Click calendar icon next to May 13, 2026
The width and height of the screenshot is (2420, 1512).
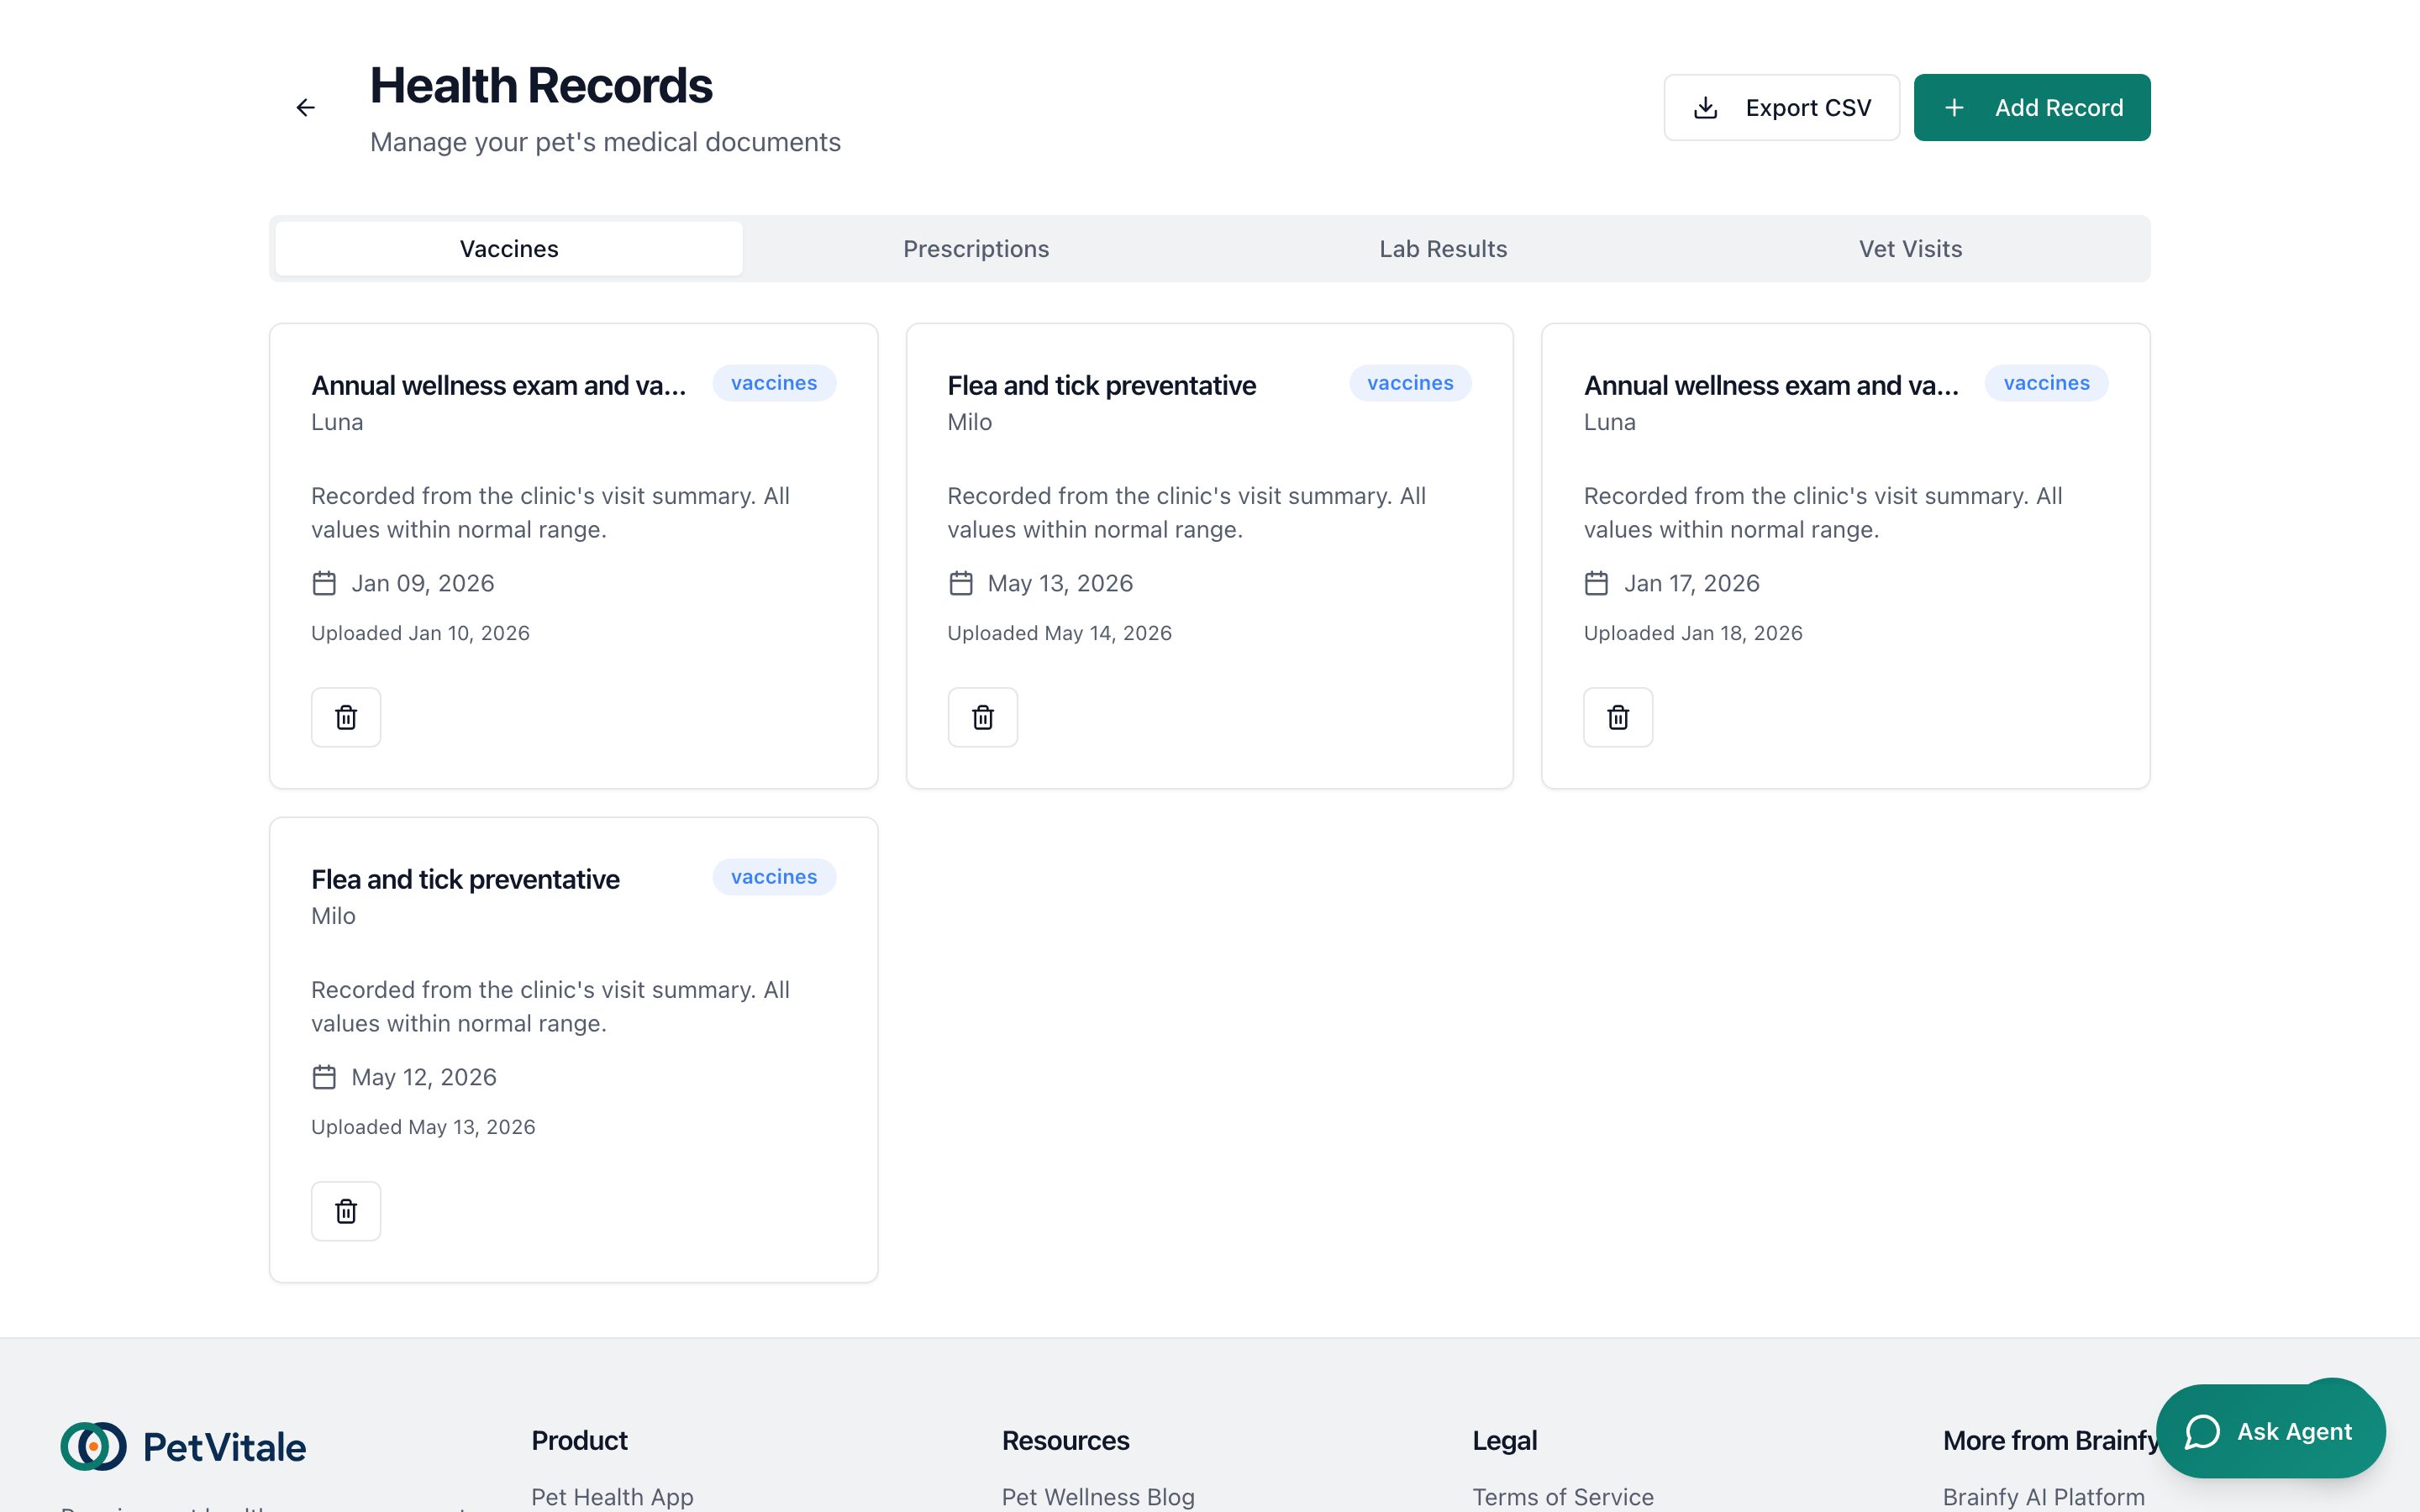[961, 583]
